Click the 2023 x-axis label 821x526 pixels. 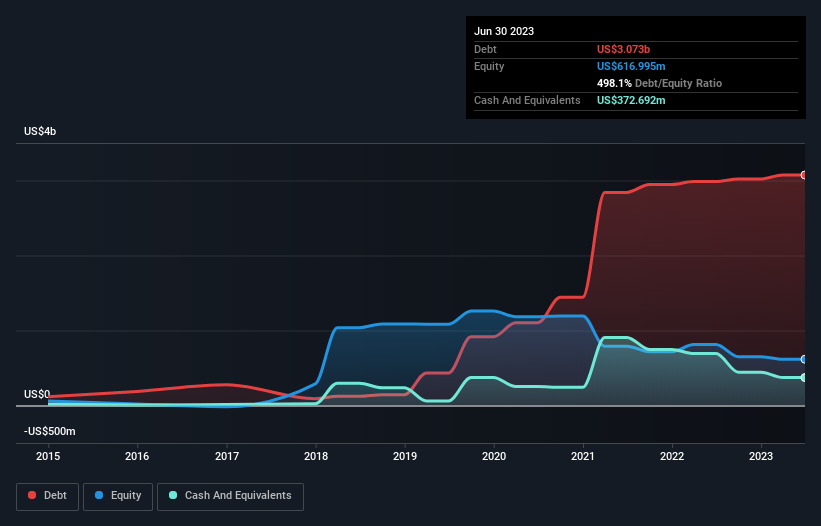761,456
